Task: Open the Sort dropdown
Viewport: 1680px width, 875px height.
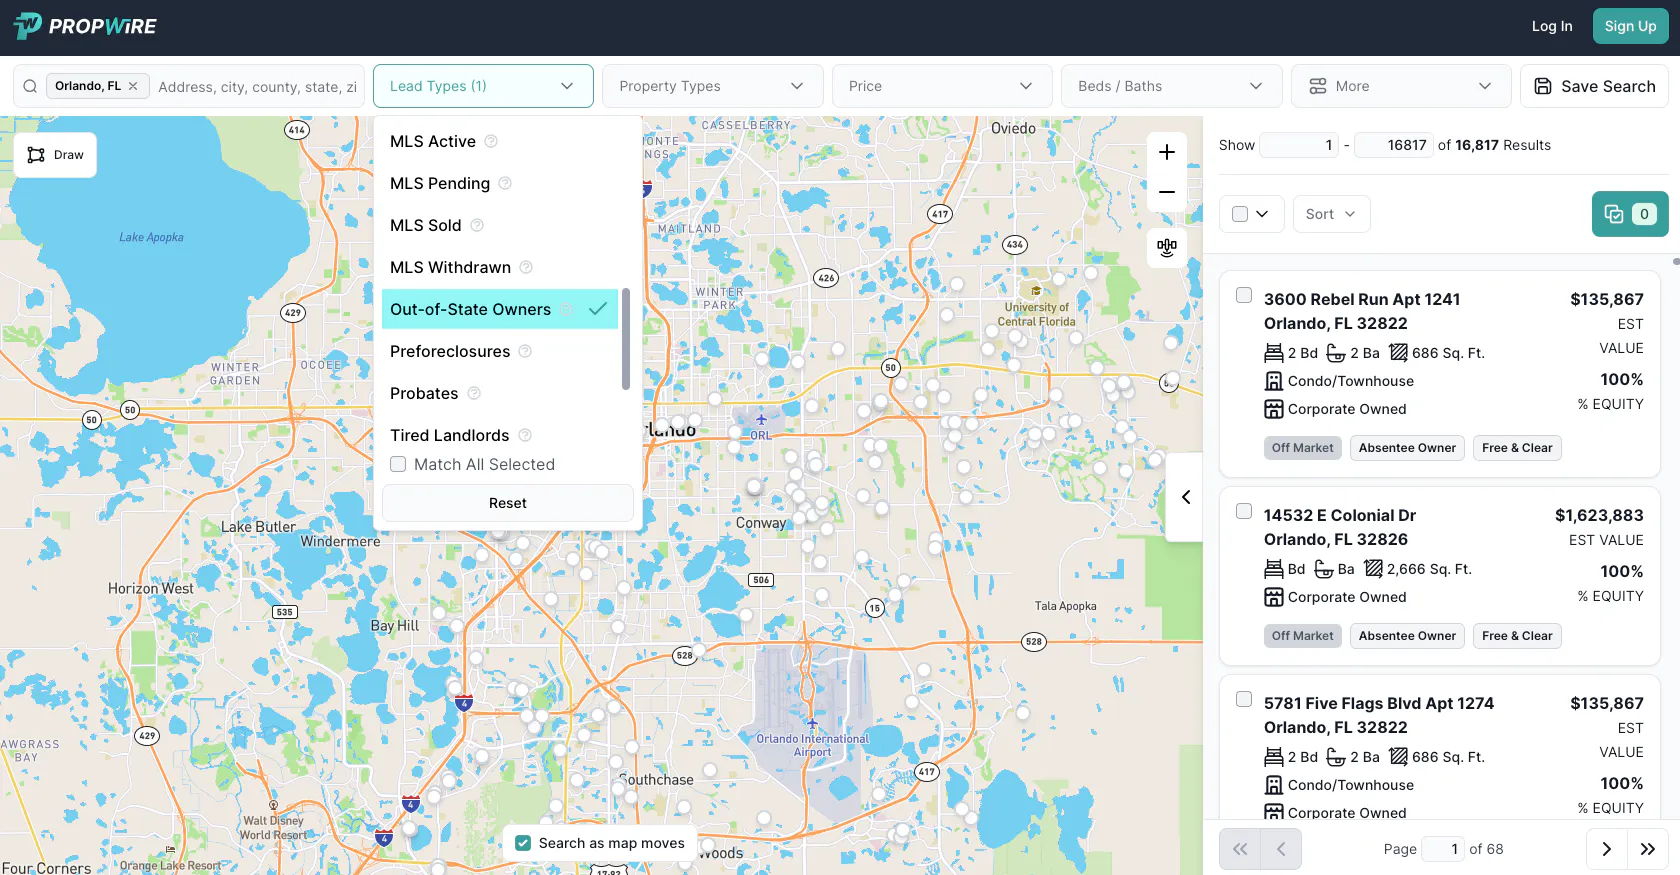Action: [1330, 214]
